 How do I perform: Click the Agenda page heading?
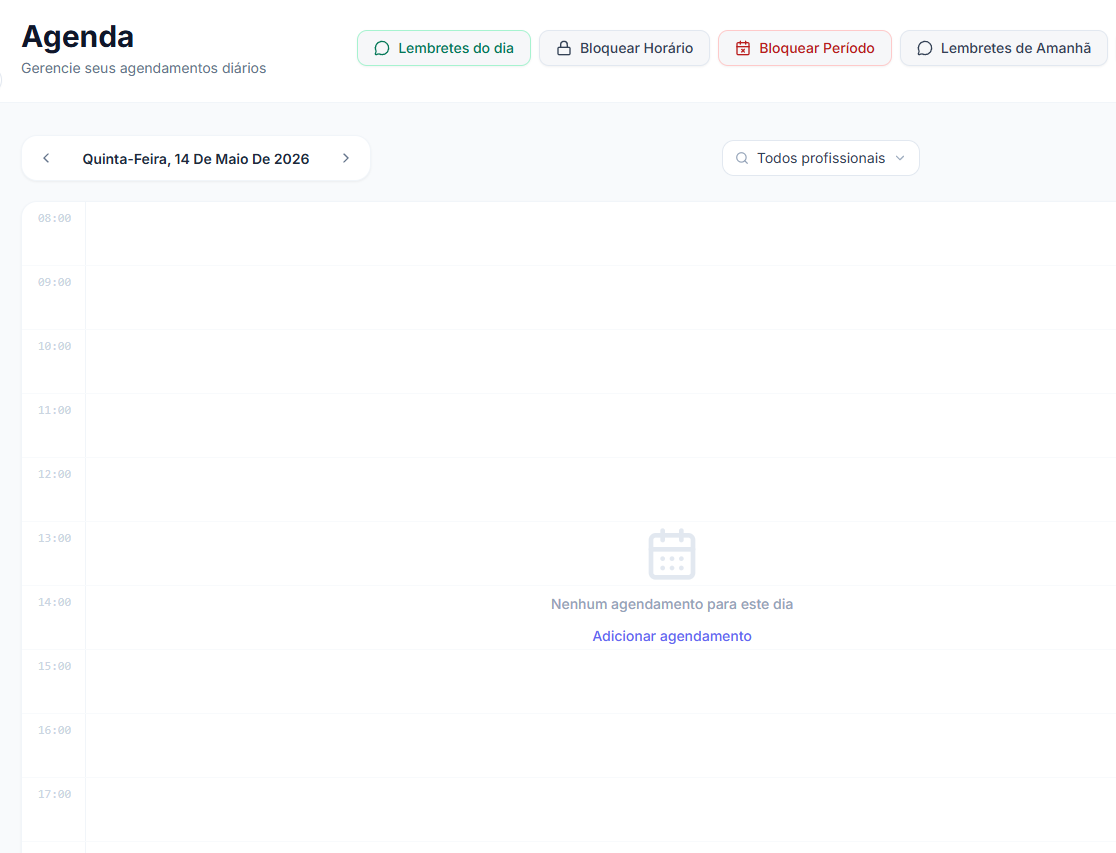78,37
